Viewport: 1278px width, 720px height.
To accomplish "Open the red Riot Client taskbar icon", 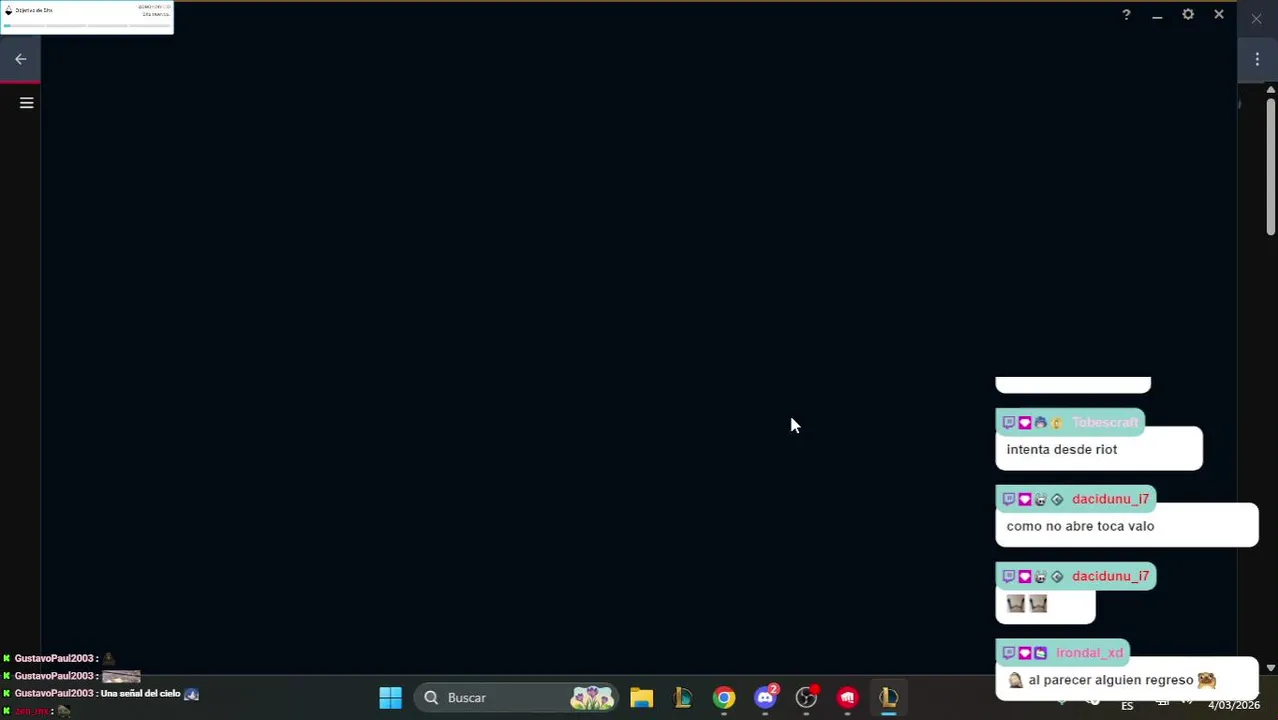I will coord(848,698).
